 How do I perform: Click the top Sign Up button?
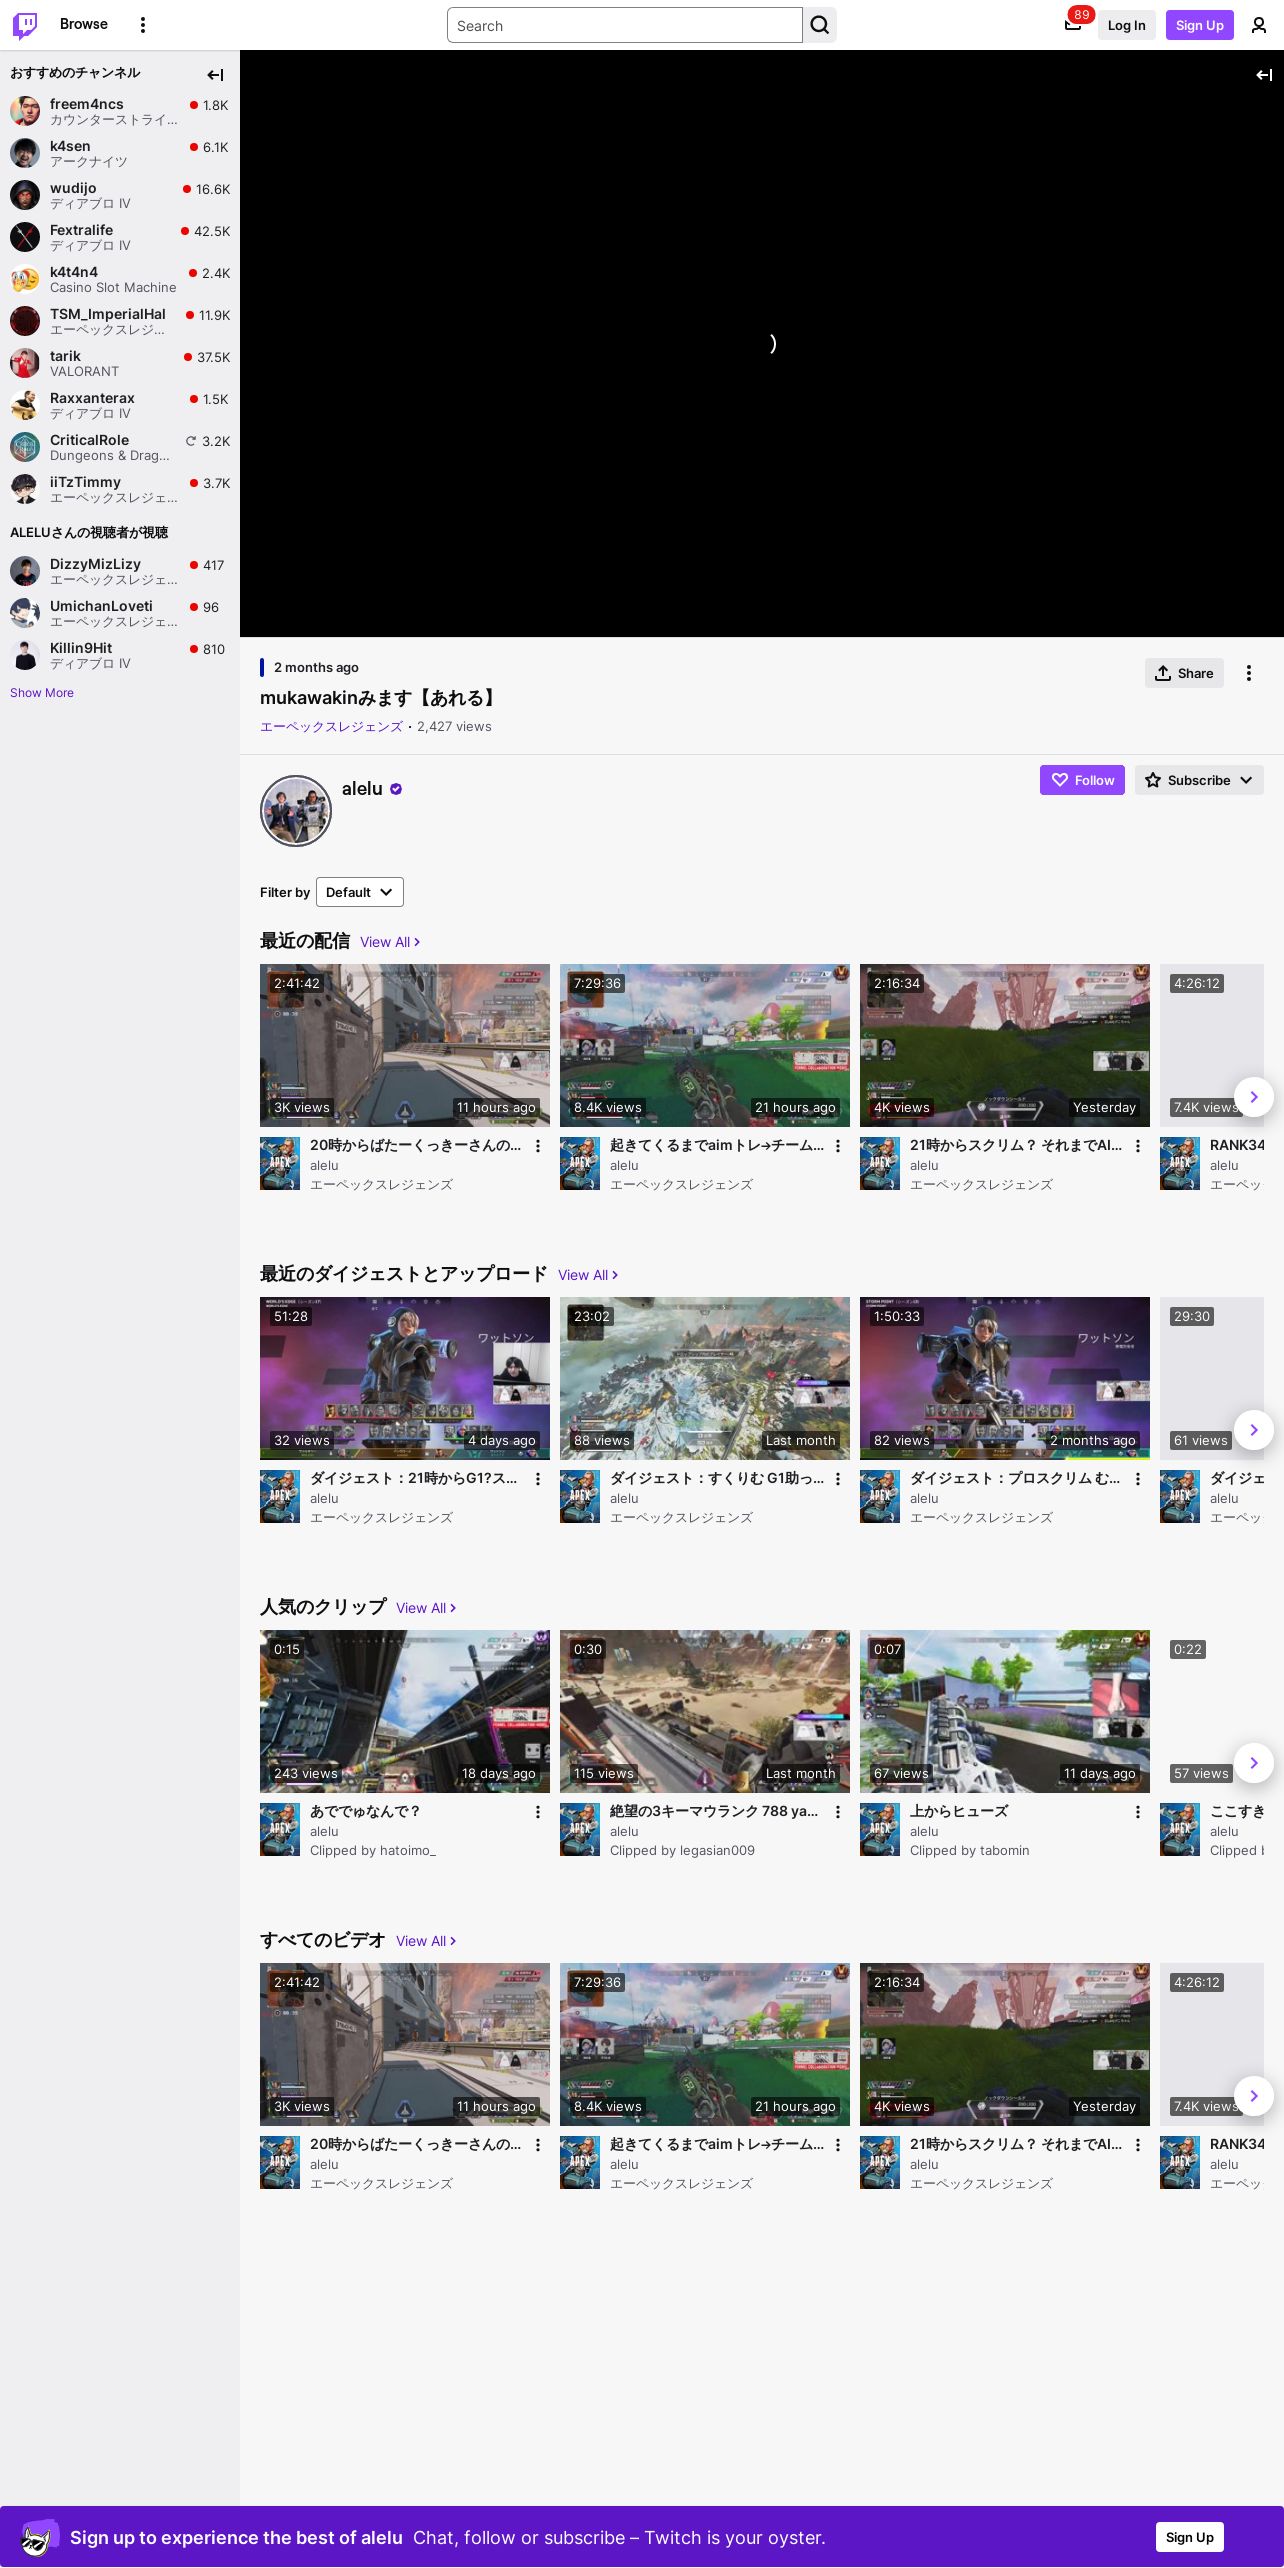(1200, 25)
